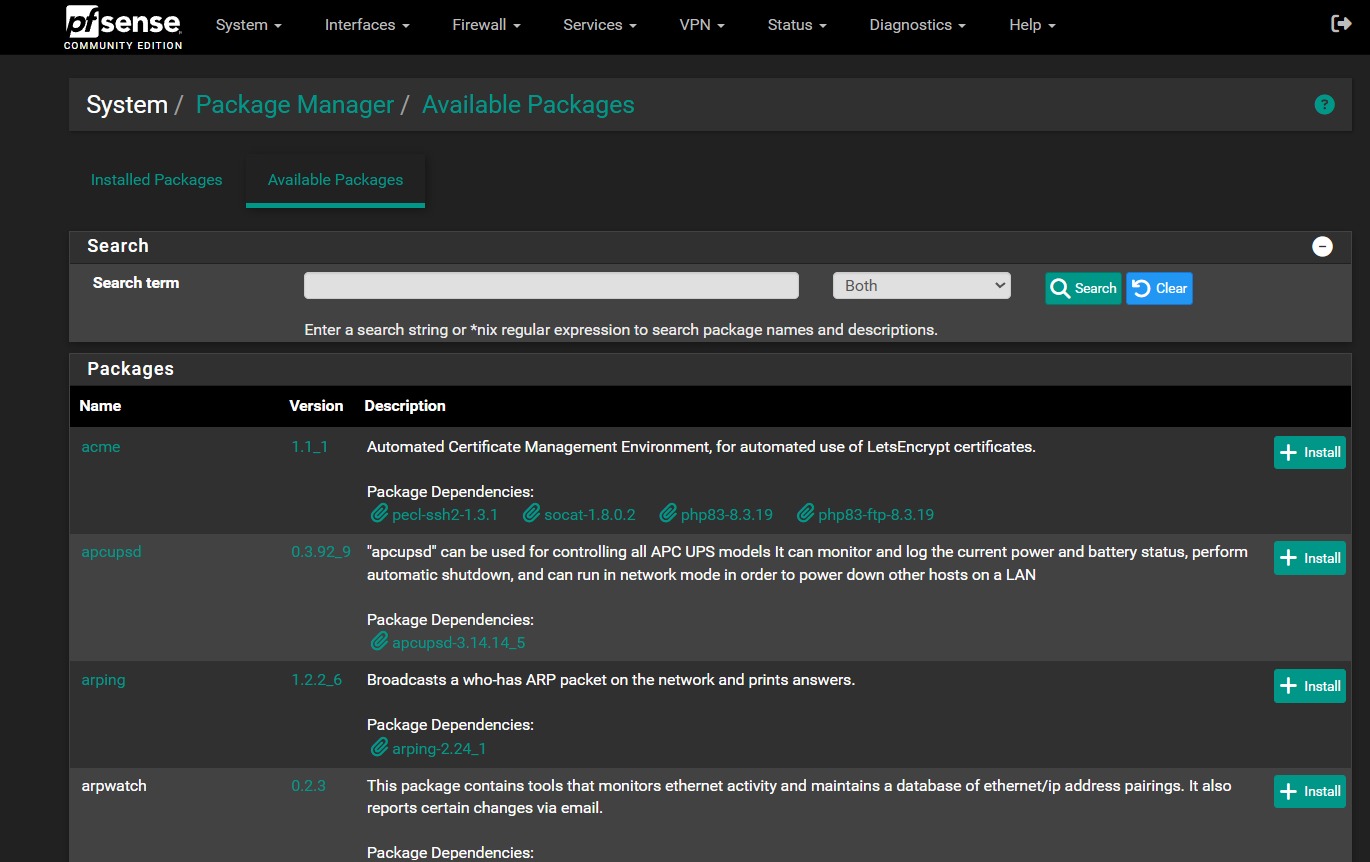
Task: Open the apcupsd package name link
Action: click(x=111, y=552)
